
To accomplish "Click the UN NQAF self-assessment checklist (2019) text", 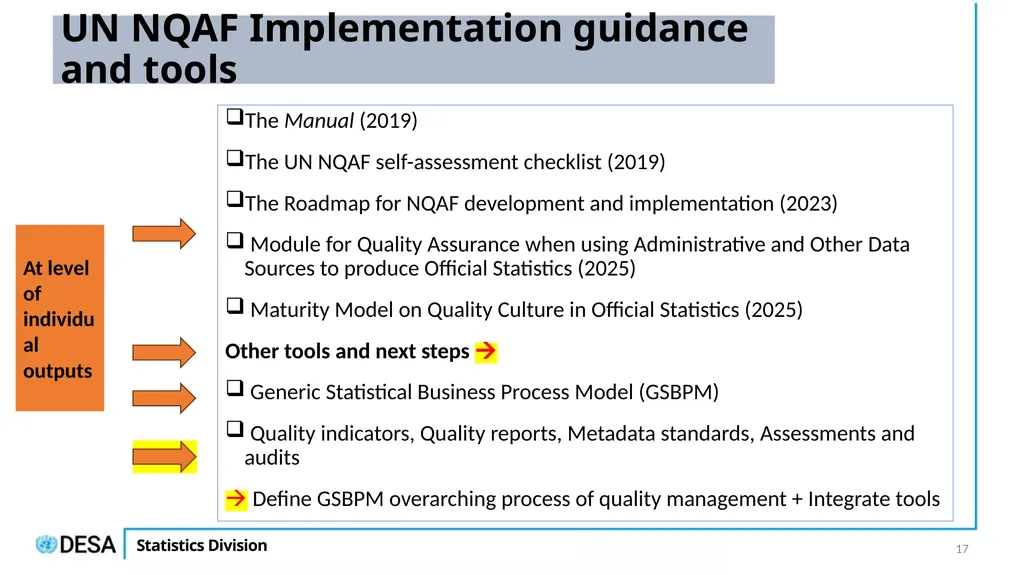I will [x=455, y=162].
